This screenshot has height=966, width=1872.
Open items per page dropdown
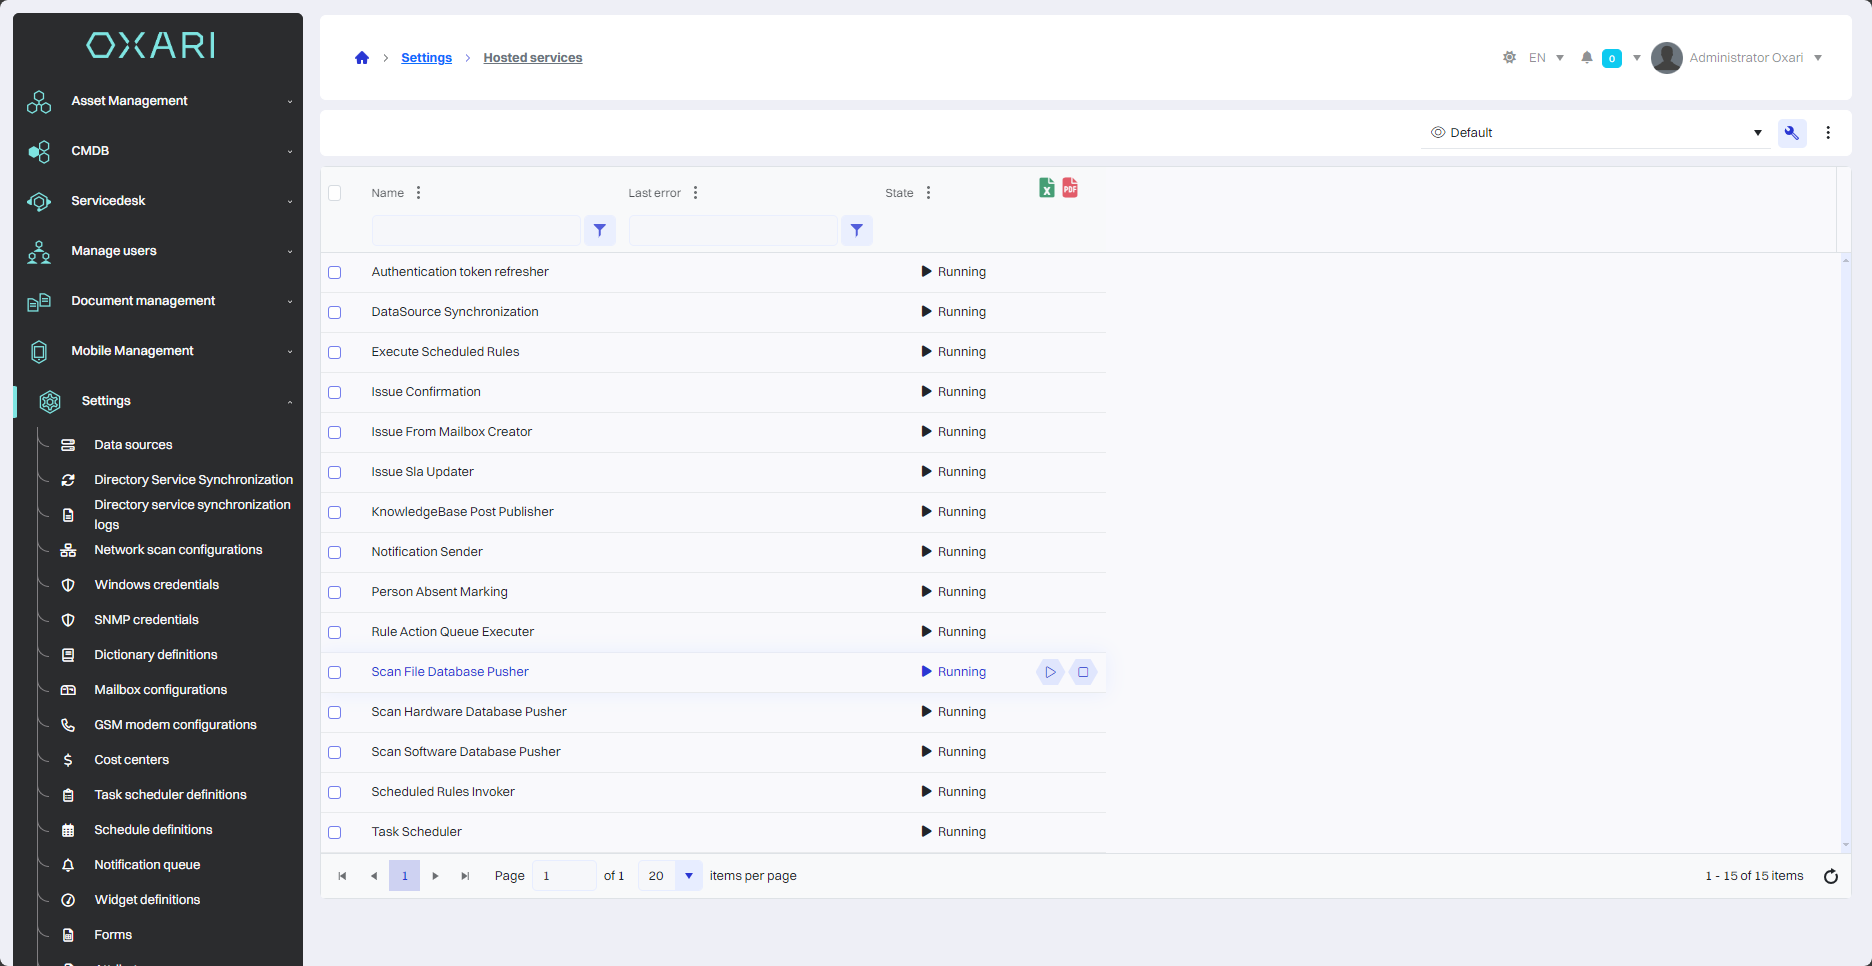pos(688,876)
